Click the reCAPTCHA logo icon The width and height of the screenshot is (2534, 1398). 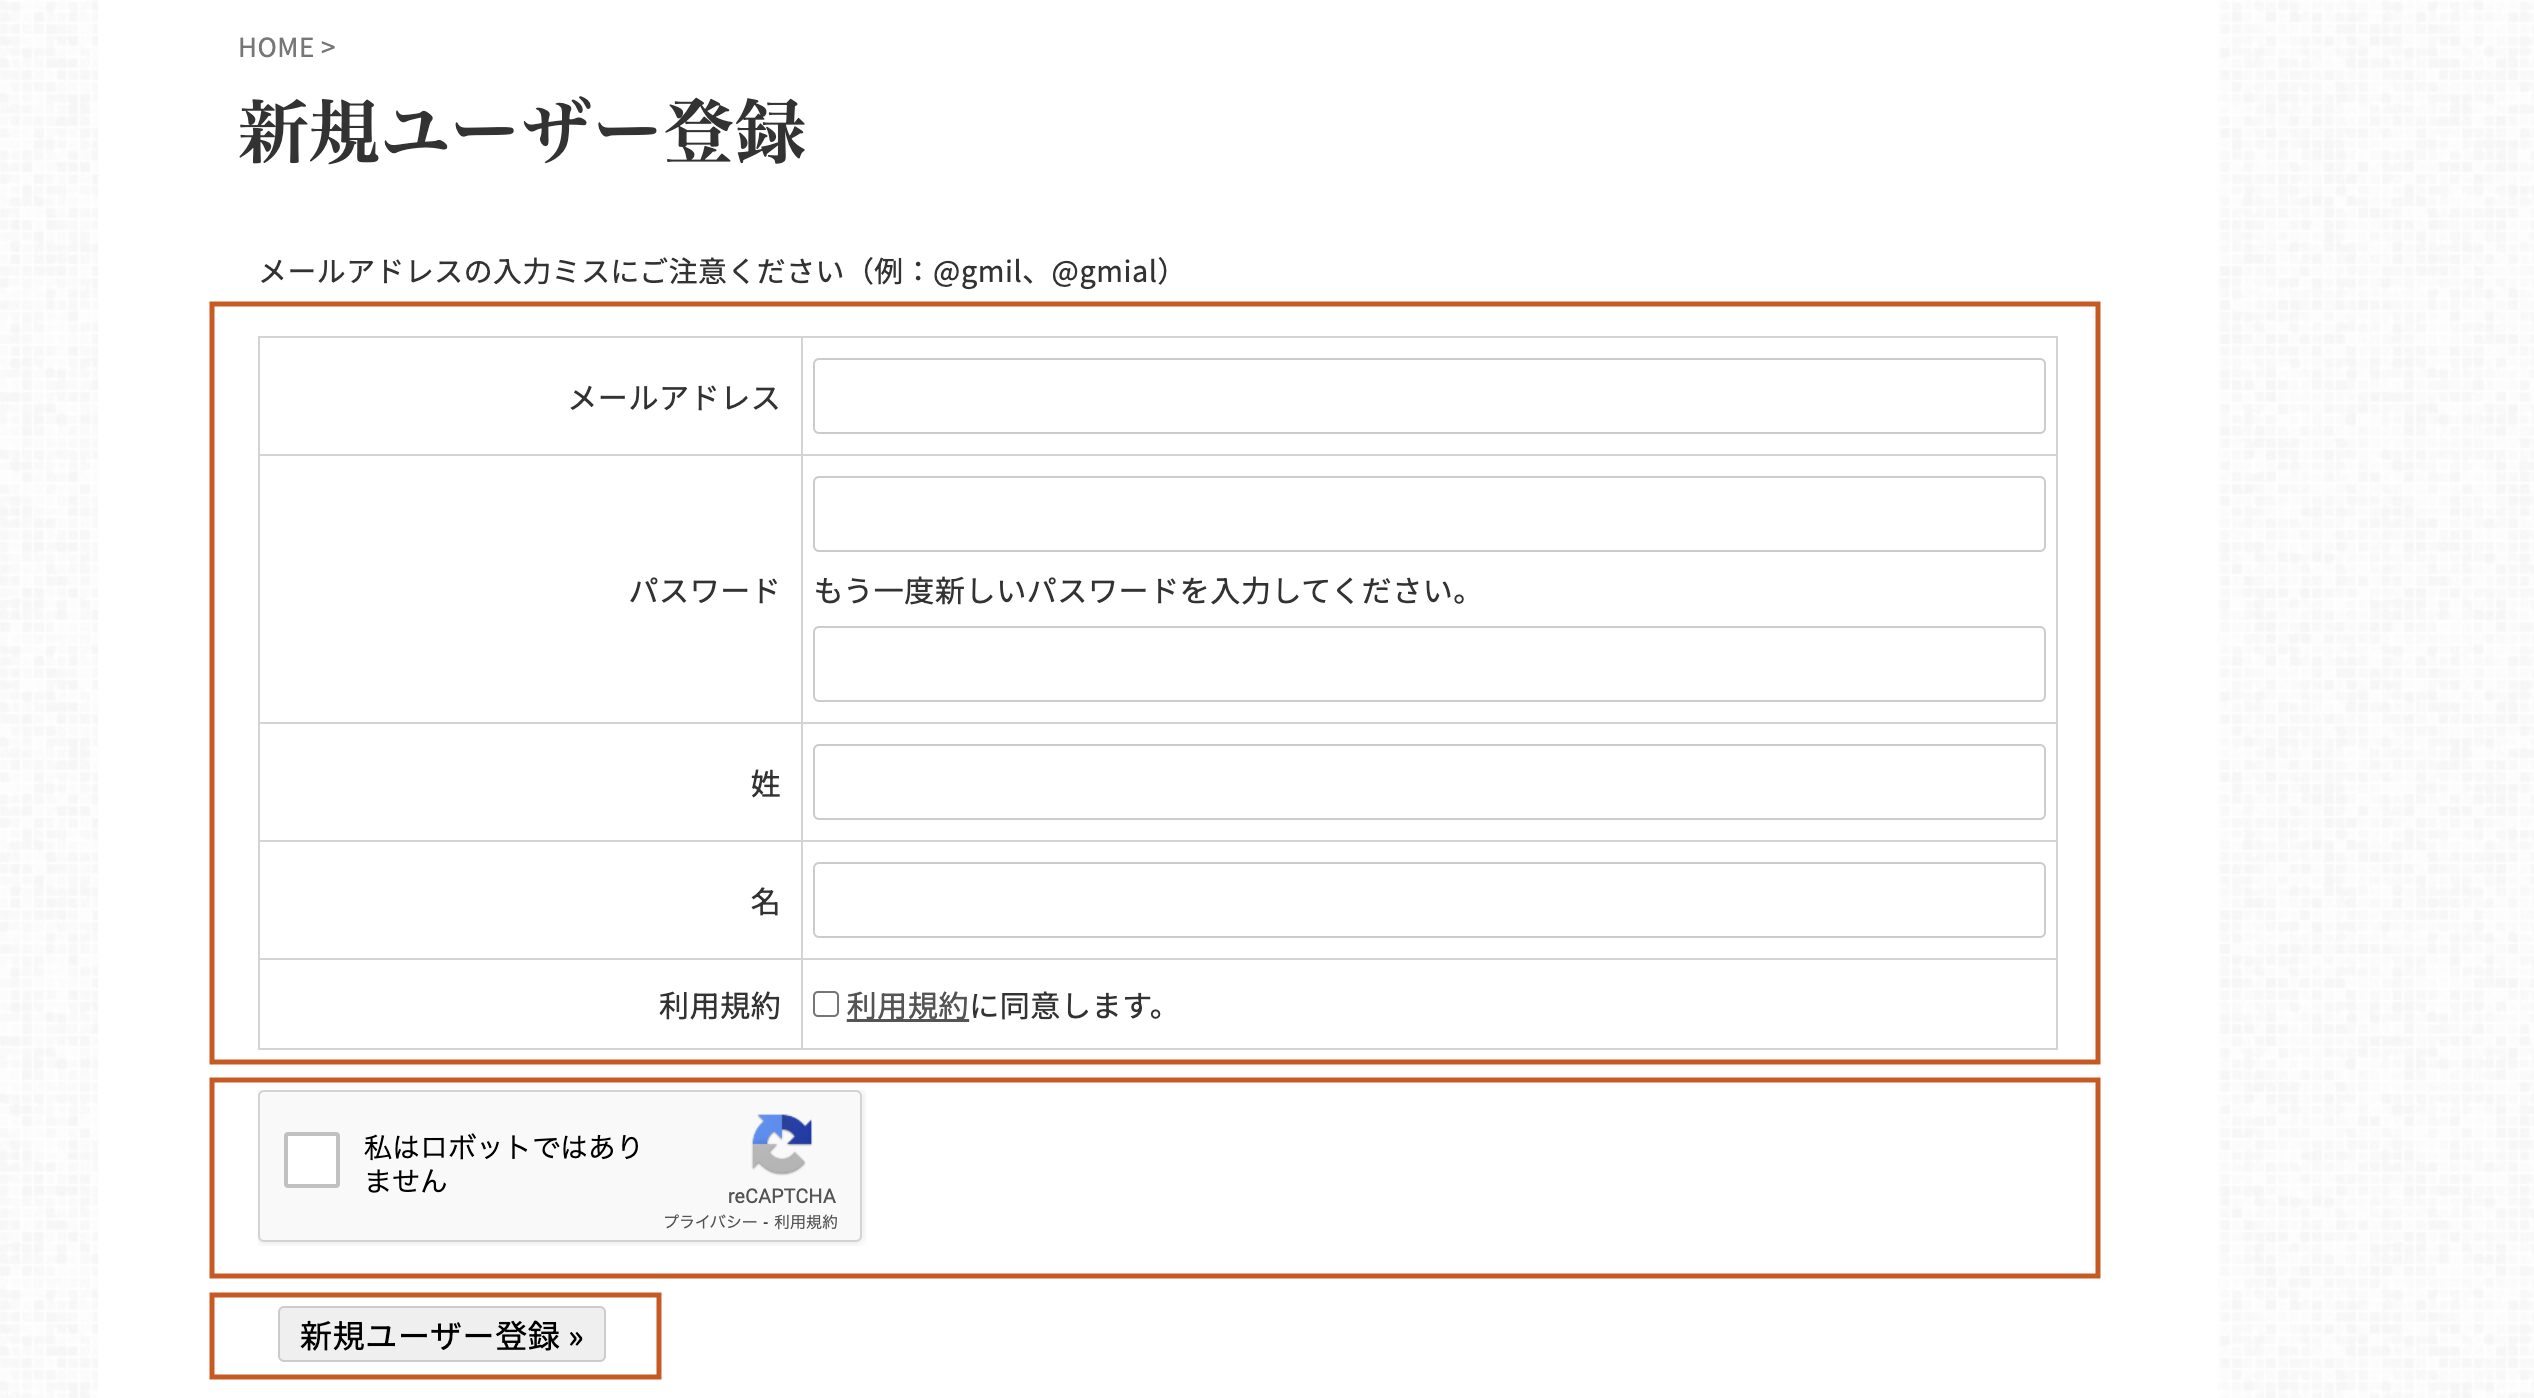[782, 1144]
